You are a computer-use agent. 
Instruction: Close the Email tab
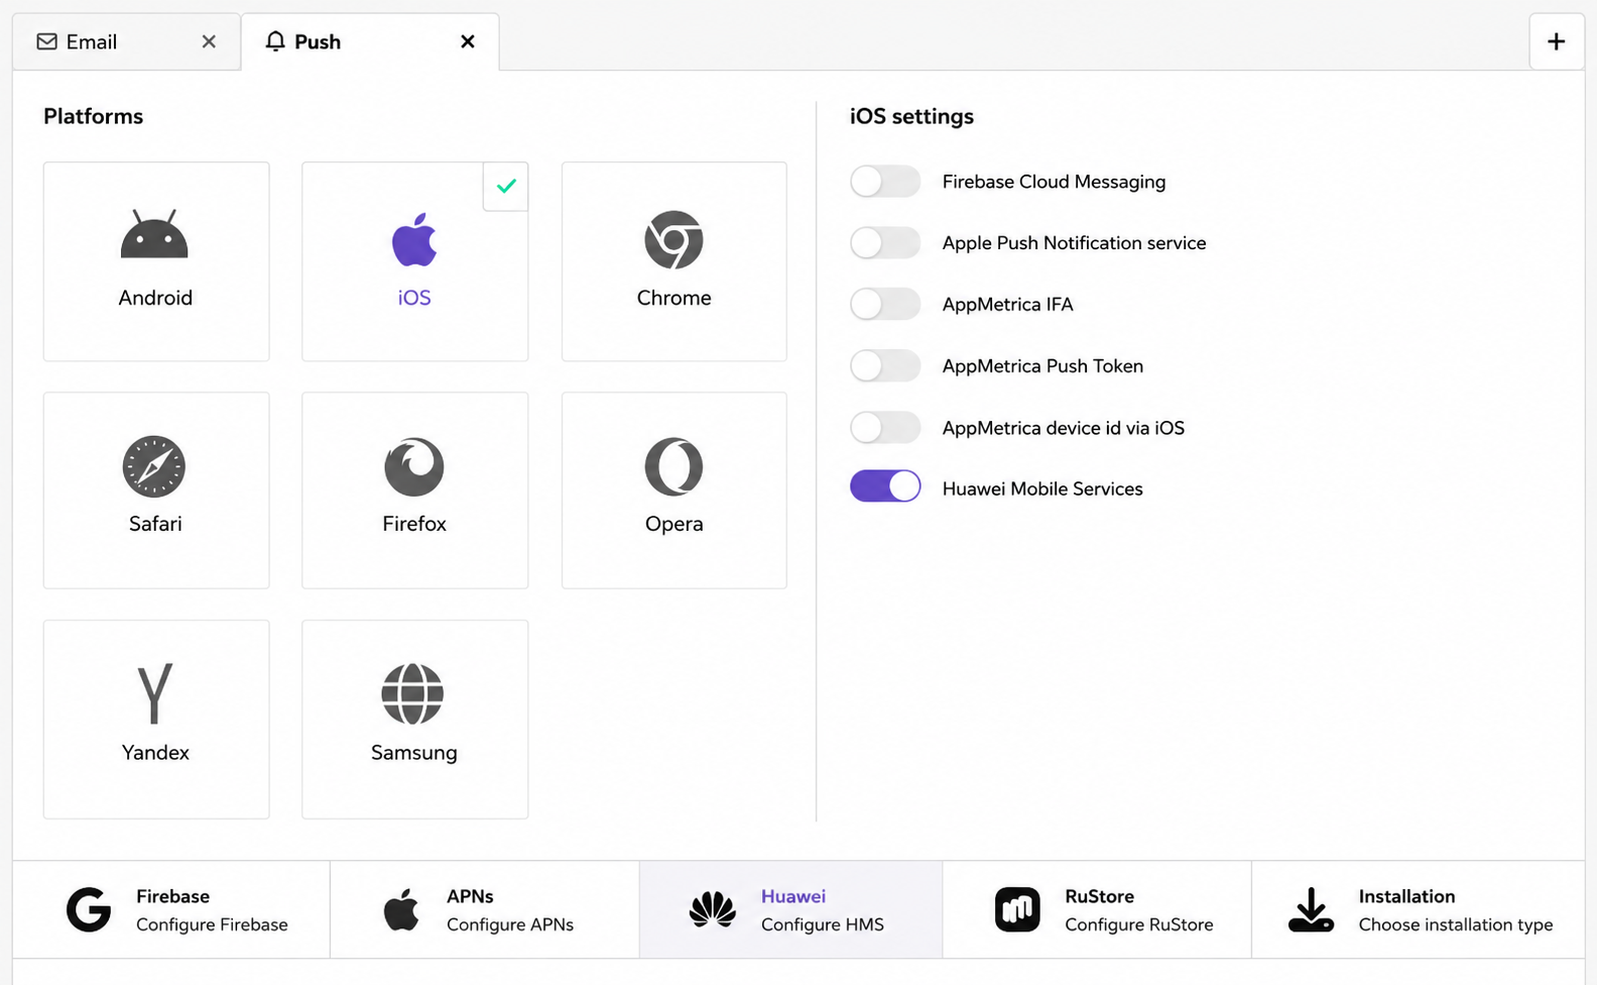coord(208,41)
